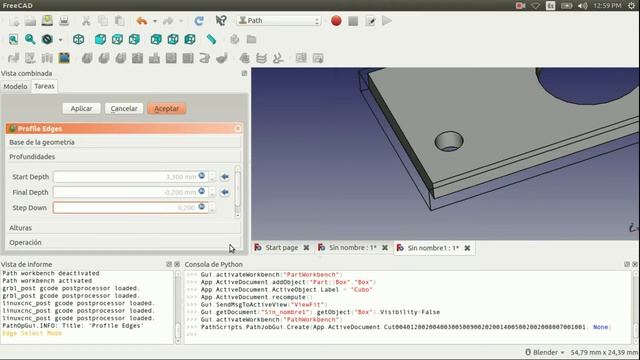Click the New document icon
The image size is (640, 360).
pyautogui.click(x=14, y=21)
